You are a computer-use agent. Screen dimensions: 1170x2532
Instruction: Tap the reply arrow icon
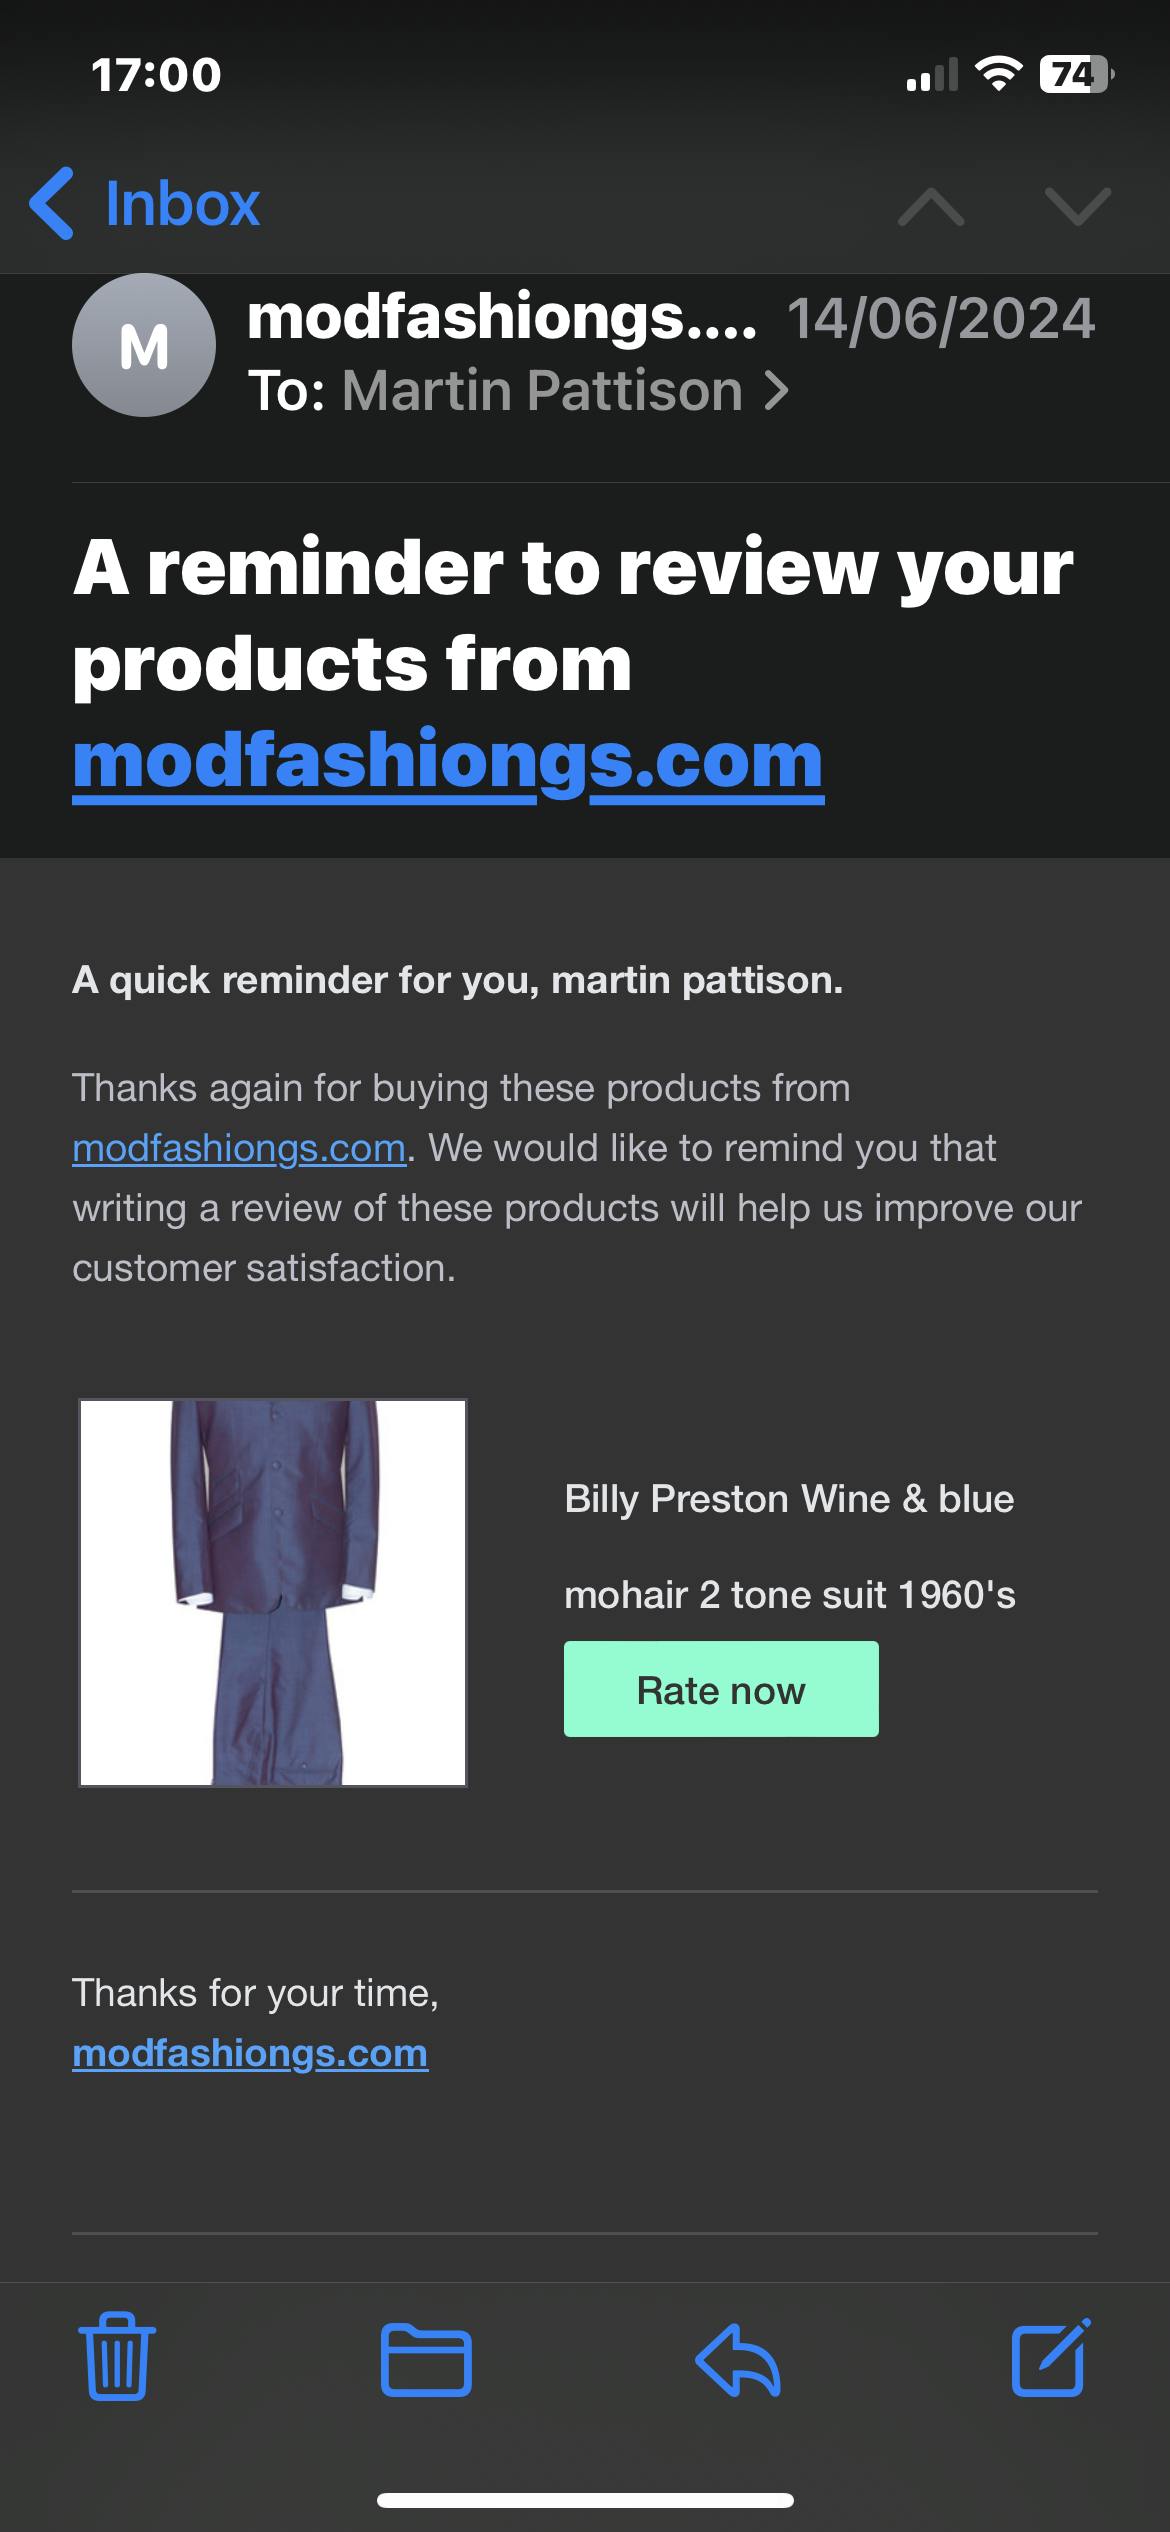coord(738,2360)
